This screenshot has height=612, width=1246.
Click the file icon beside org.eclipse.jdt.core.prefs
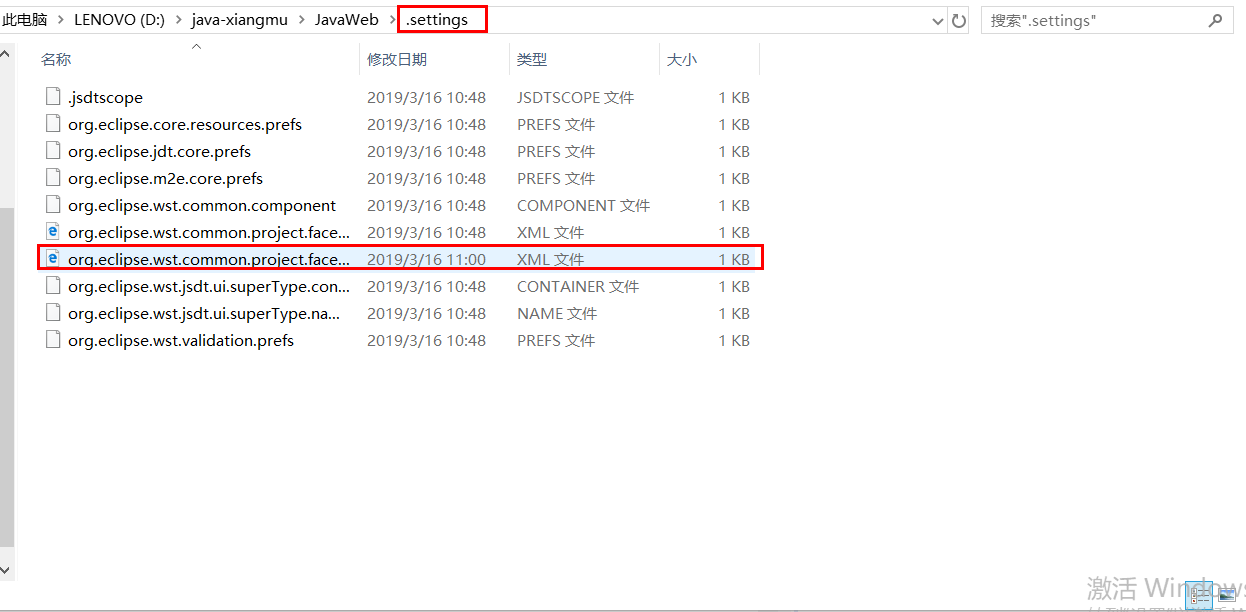[x=52, y=150]
